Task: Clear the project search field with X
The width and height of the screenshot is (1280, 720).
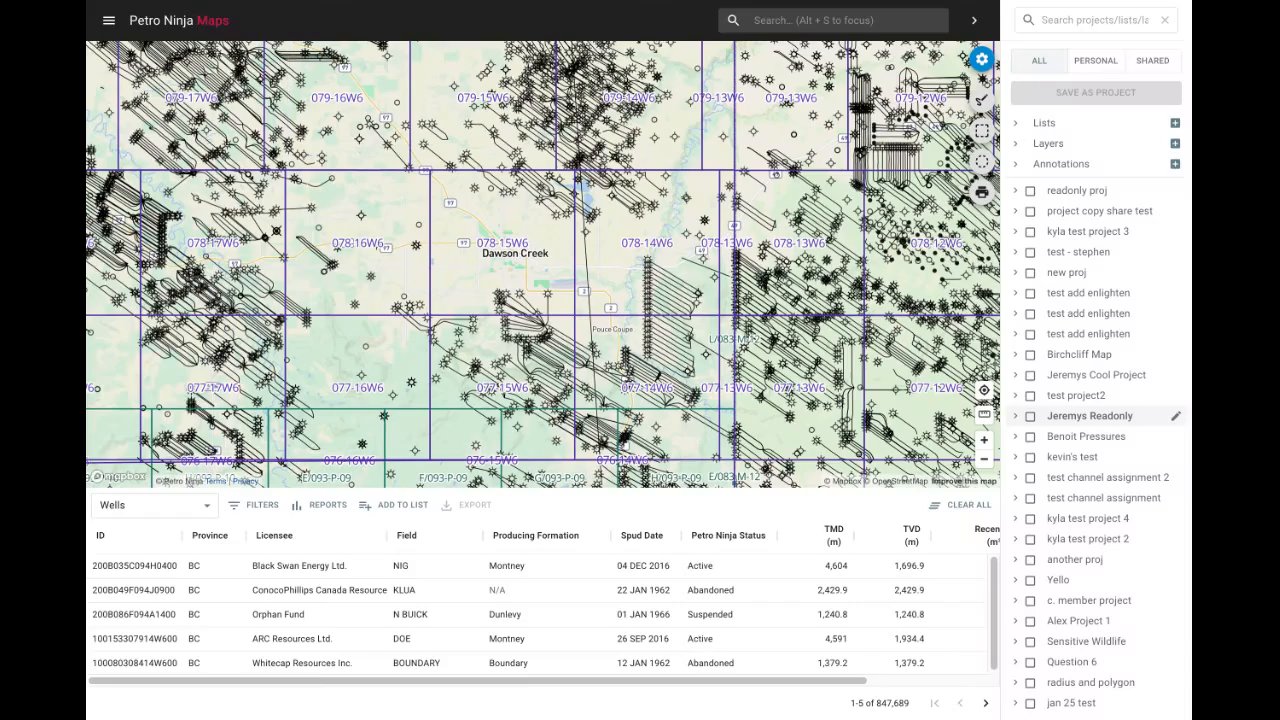Action: [1164, 20]
